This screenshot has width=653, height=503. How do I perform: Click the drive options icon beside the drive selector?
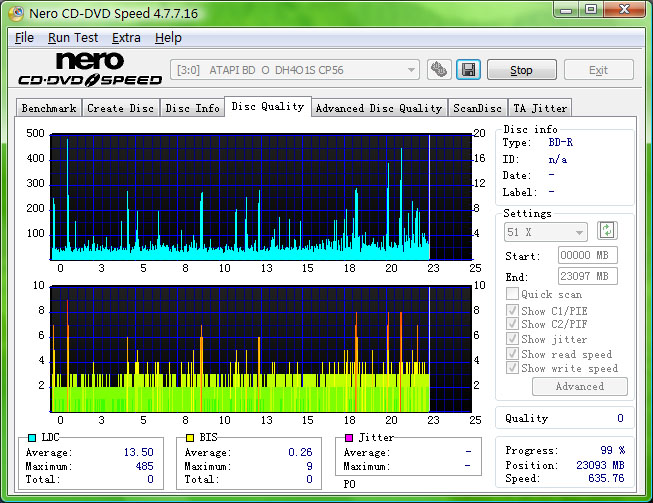tap(439, 70)
